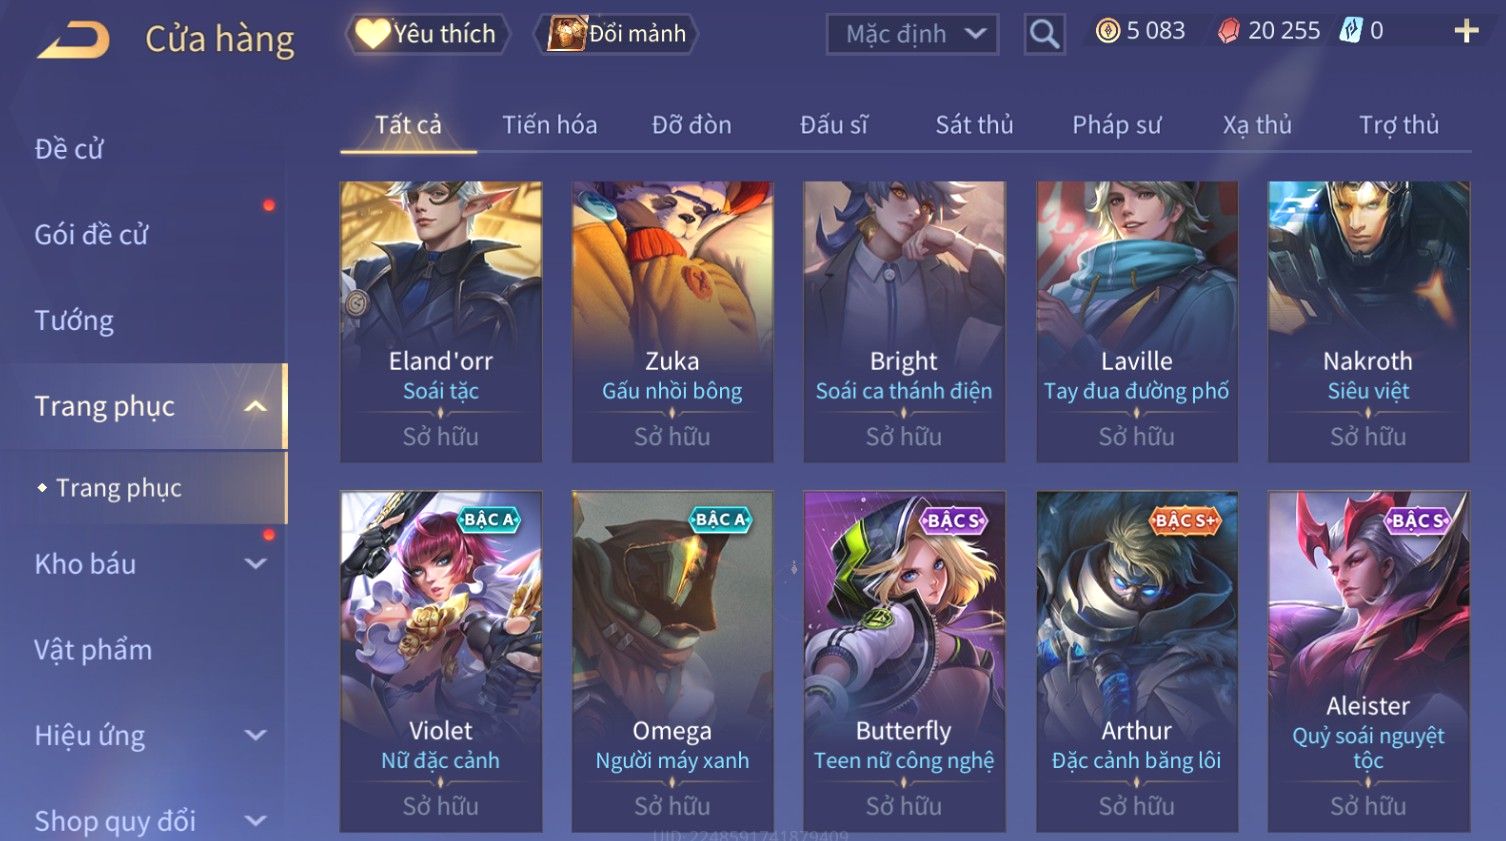
Task: Open Gói đề cử in sidebar
Action: (91, 235)
